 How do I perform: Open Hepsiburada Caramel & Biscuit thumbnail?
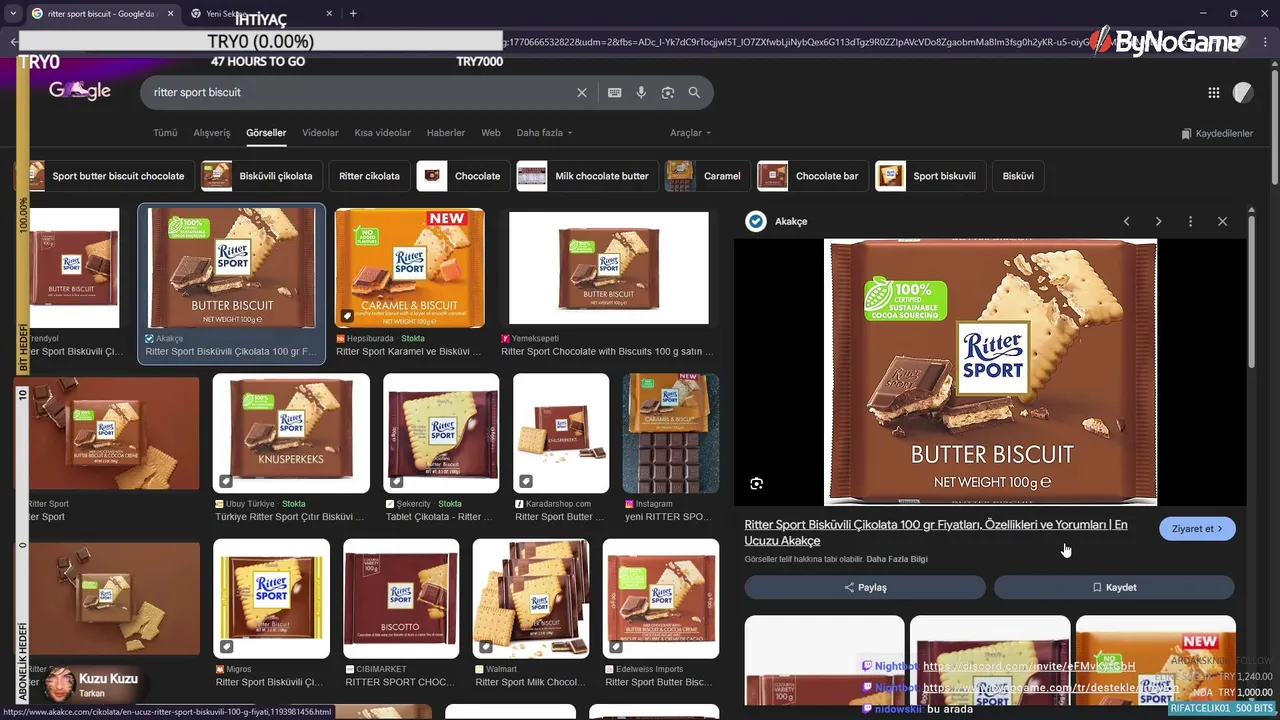point(410,268)
